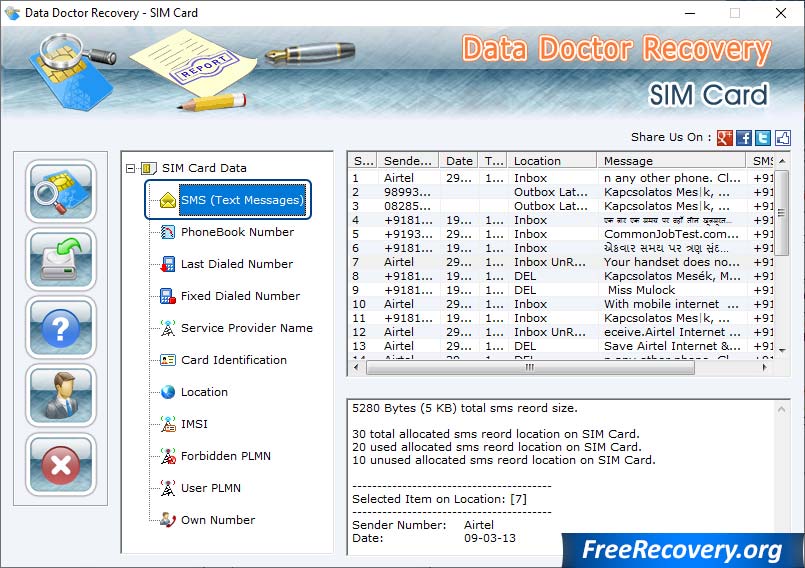Select row 7 'Your handset does no...' message

[672, 262]
